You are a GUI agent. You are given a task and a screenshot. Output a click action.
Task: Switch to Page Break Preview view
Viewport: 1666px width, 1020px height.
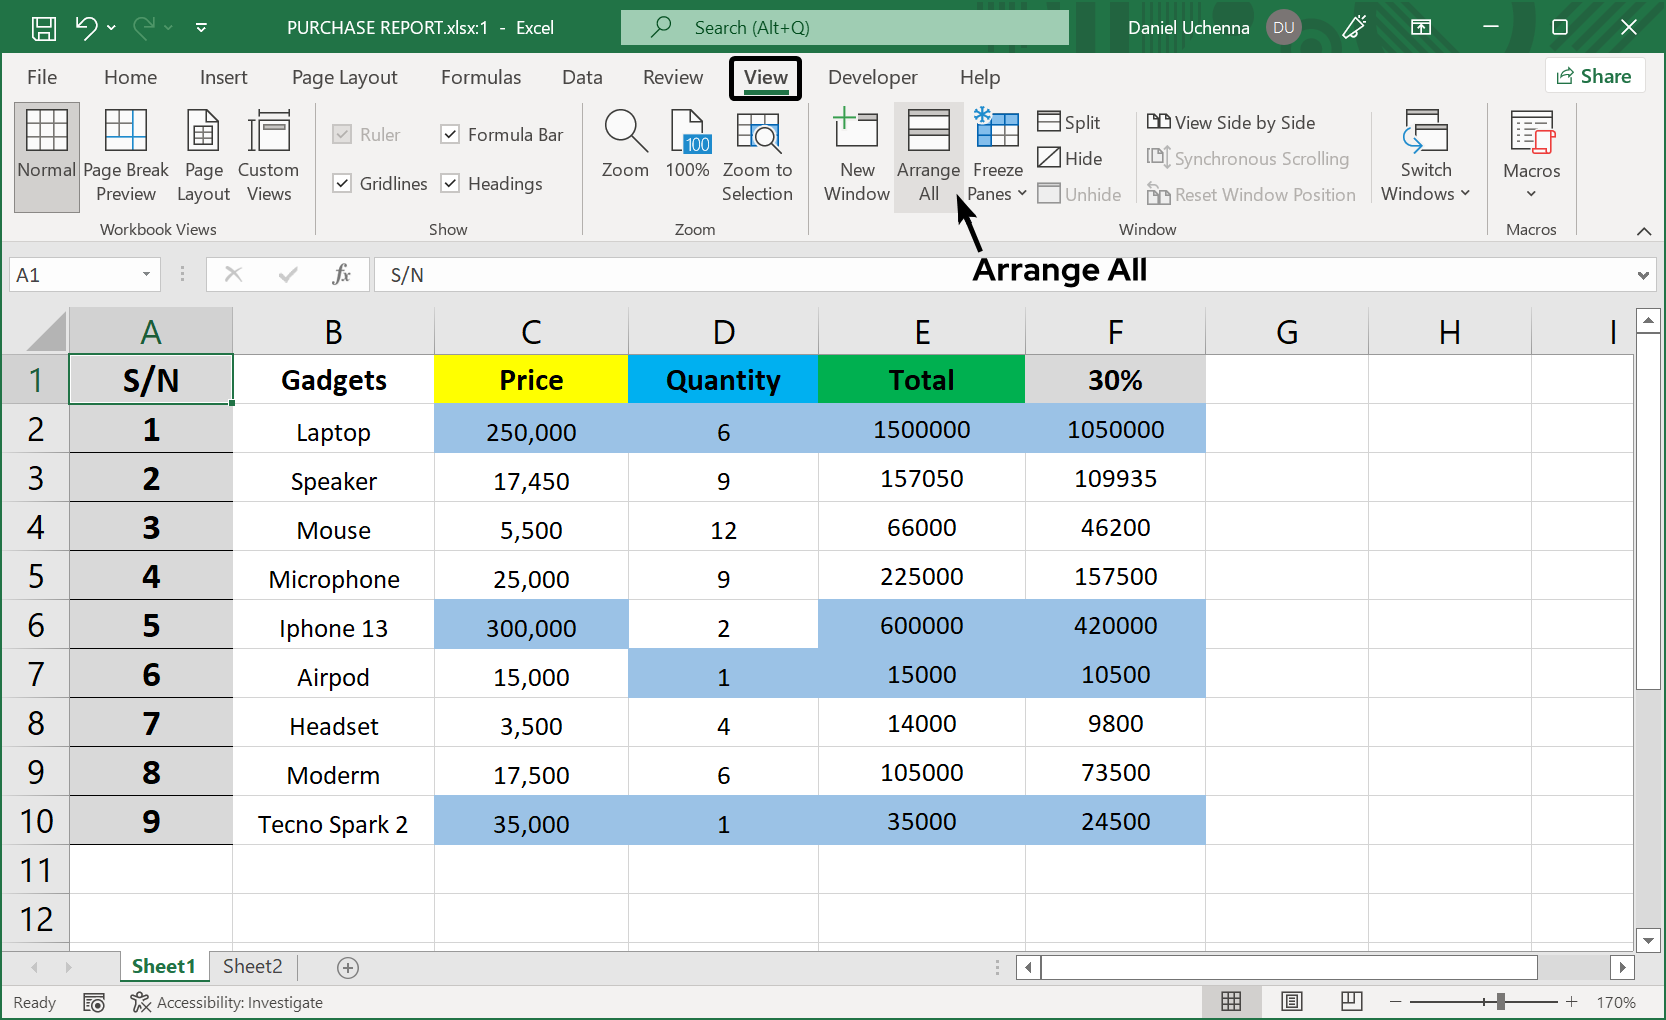click(x=126, y=155)
